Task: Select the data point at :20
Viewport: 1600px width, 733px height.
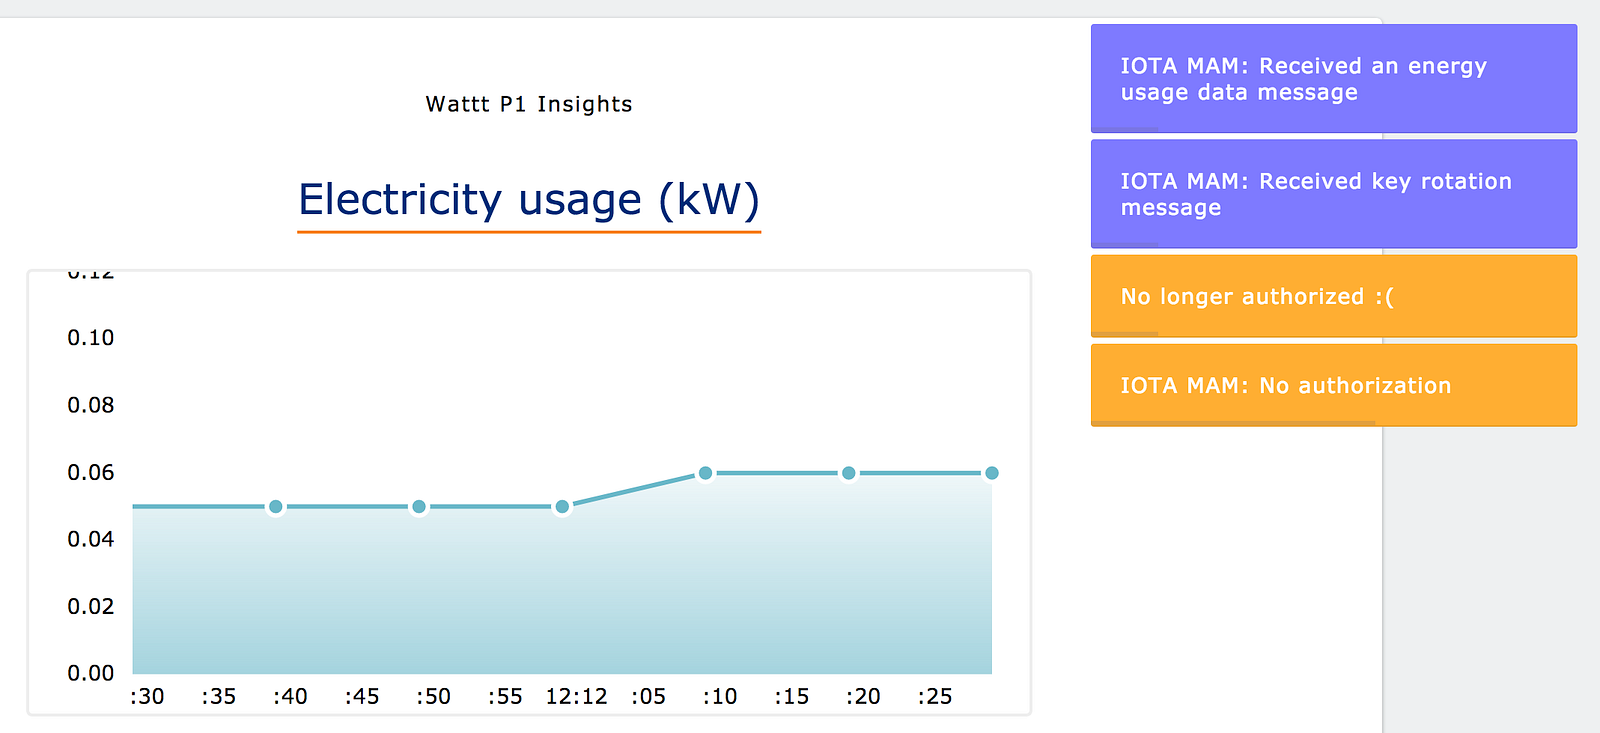Action: pos(848,473)
